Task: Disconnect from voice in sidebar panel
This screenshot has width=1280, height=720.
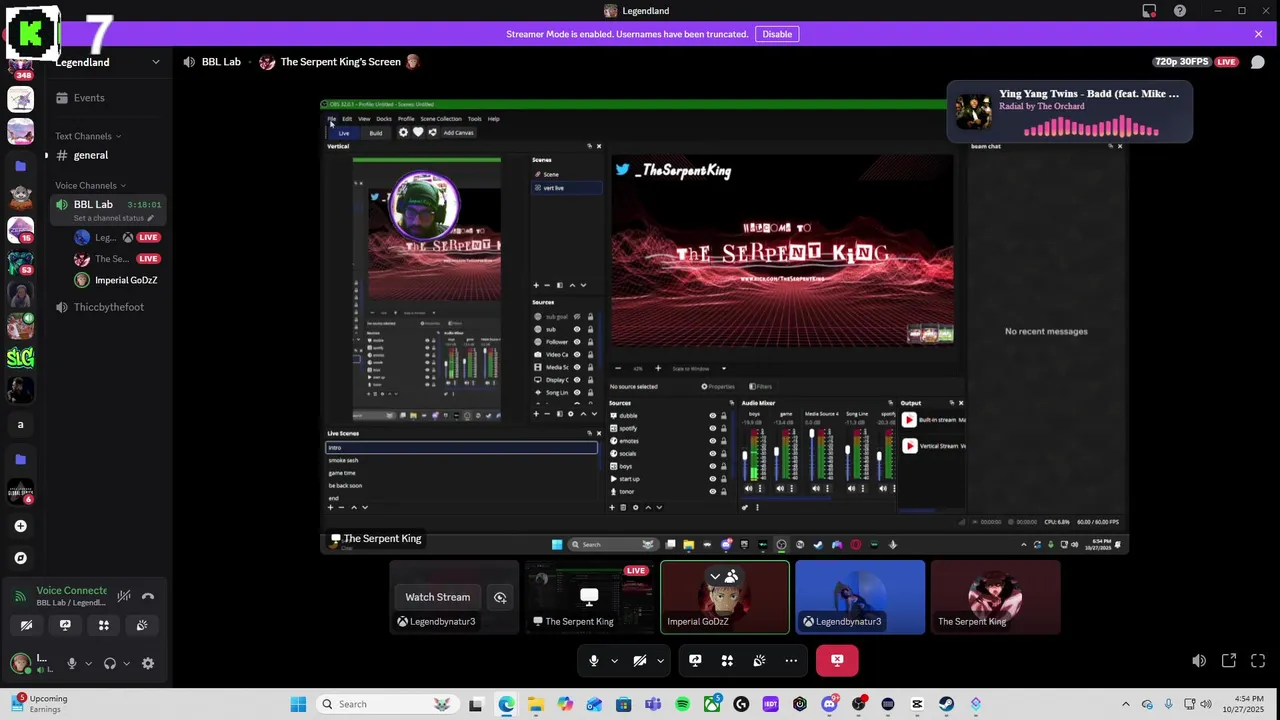Action: (148, 596)
